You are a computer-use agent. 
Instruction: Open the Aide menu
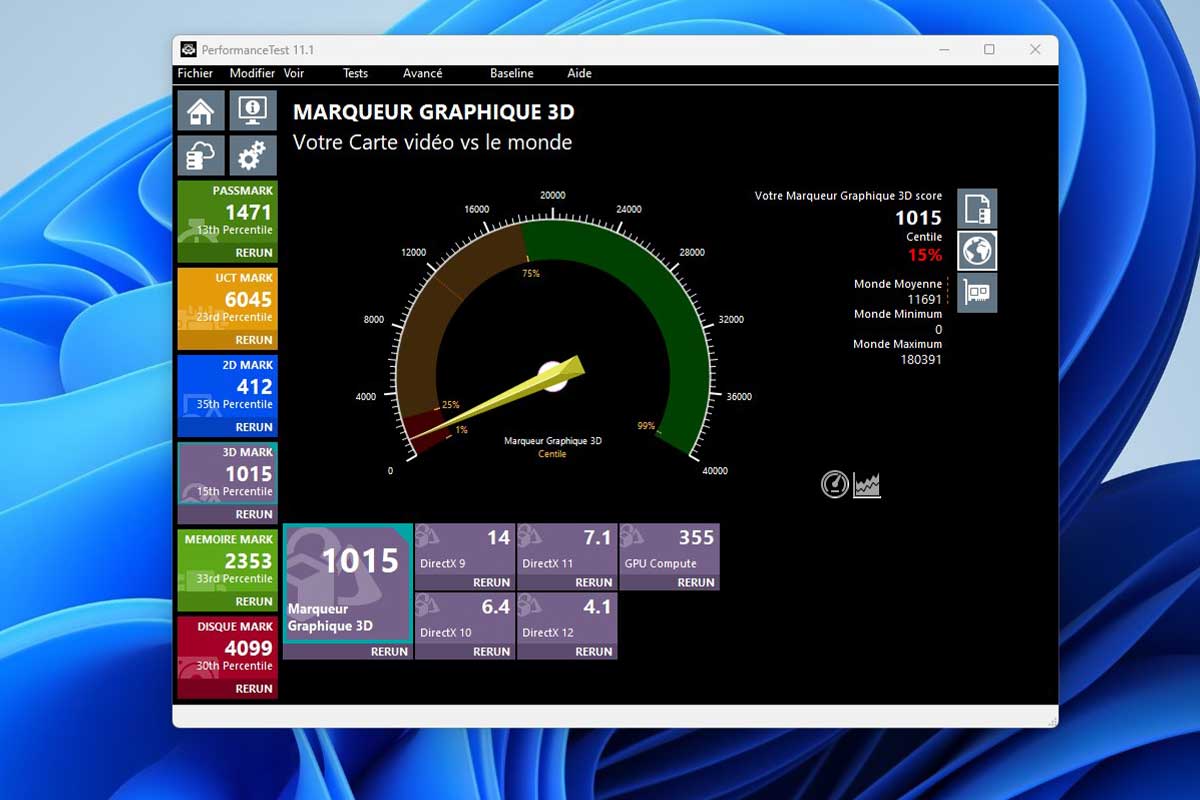(x=579, y=74)
